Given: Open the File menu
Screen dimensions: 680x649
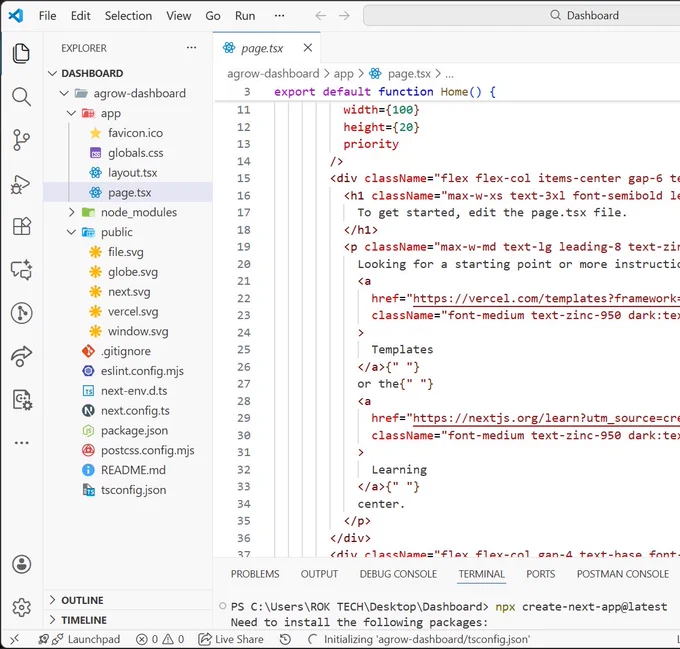Looking at the screenshot, I should click(x=47, y=16).
